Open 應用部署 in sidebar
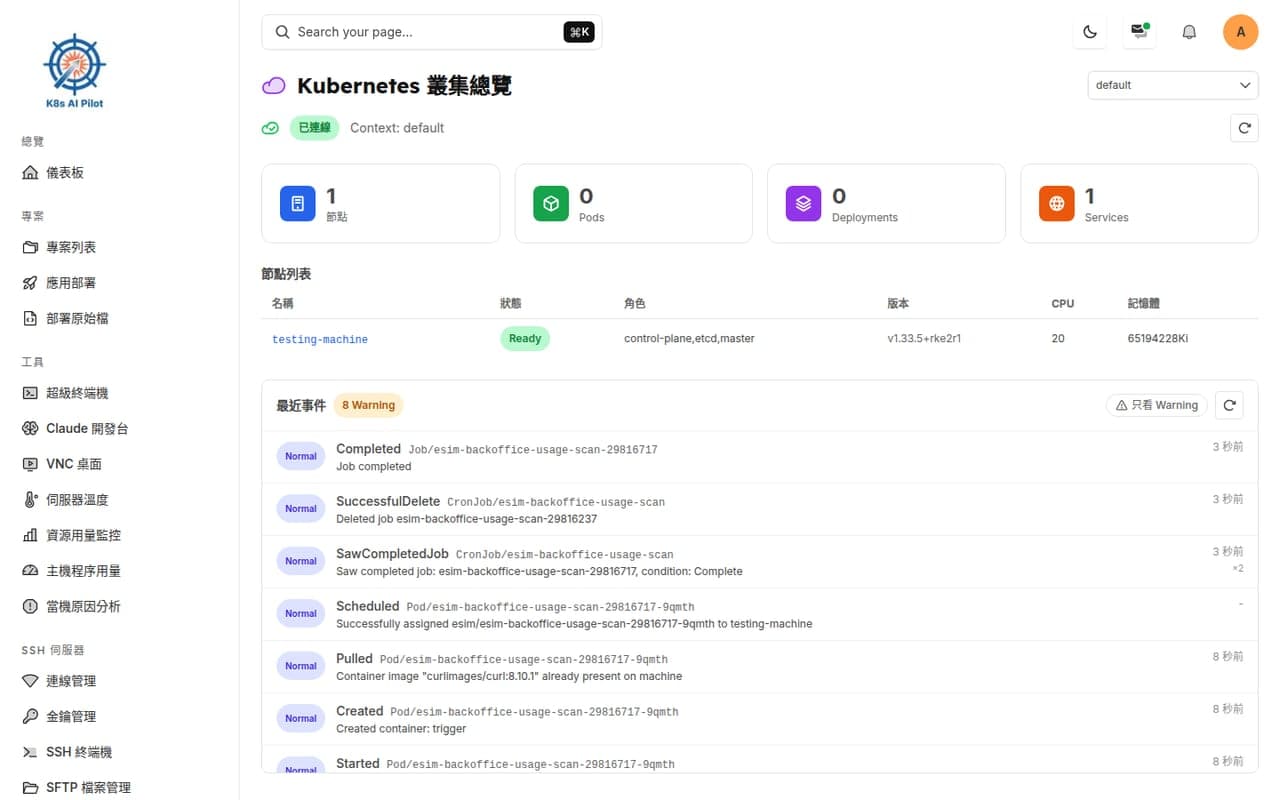 point(71,283)
